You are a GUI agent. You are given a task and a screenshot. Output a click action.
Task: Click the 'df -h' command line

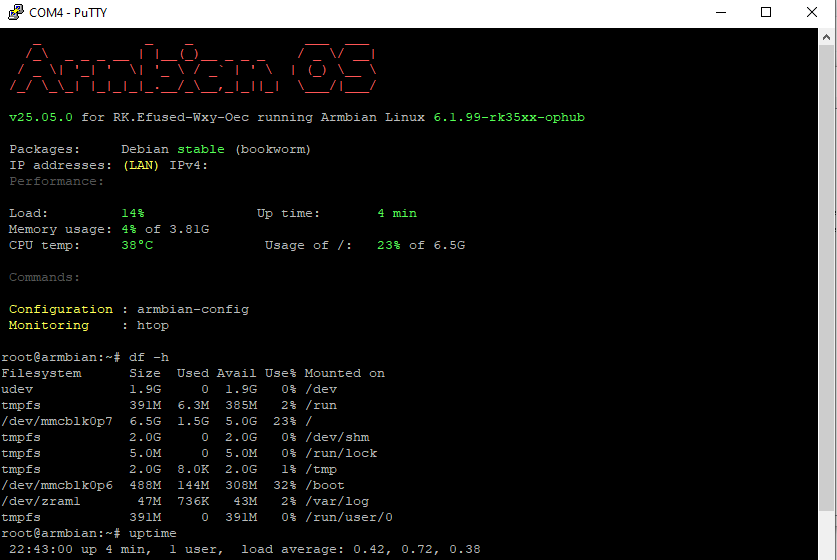[149, 357]
